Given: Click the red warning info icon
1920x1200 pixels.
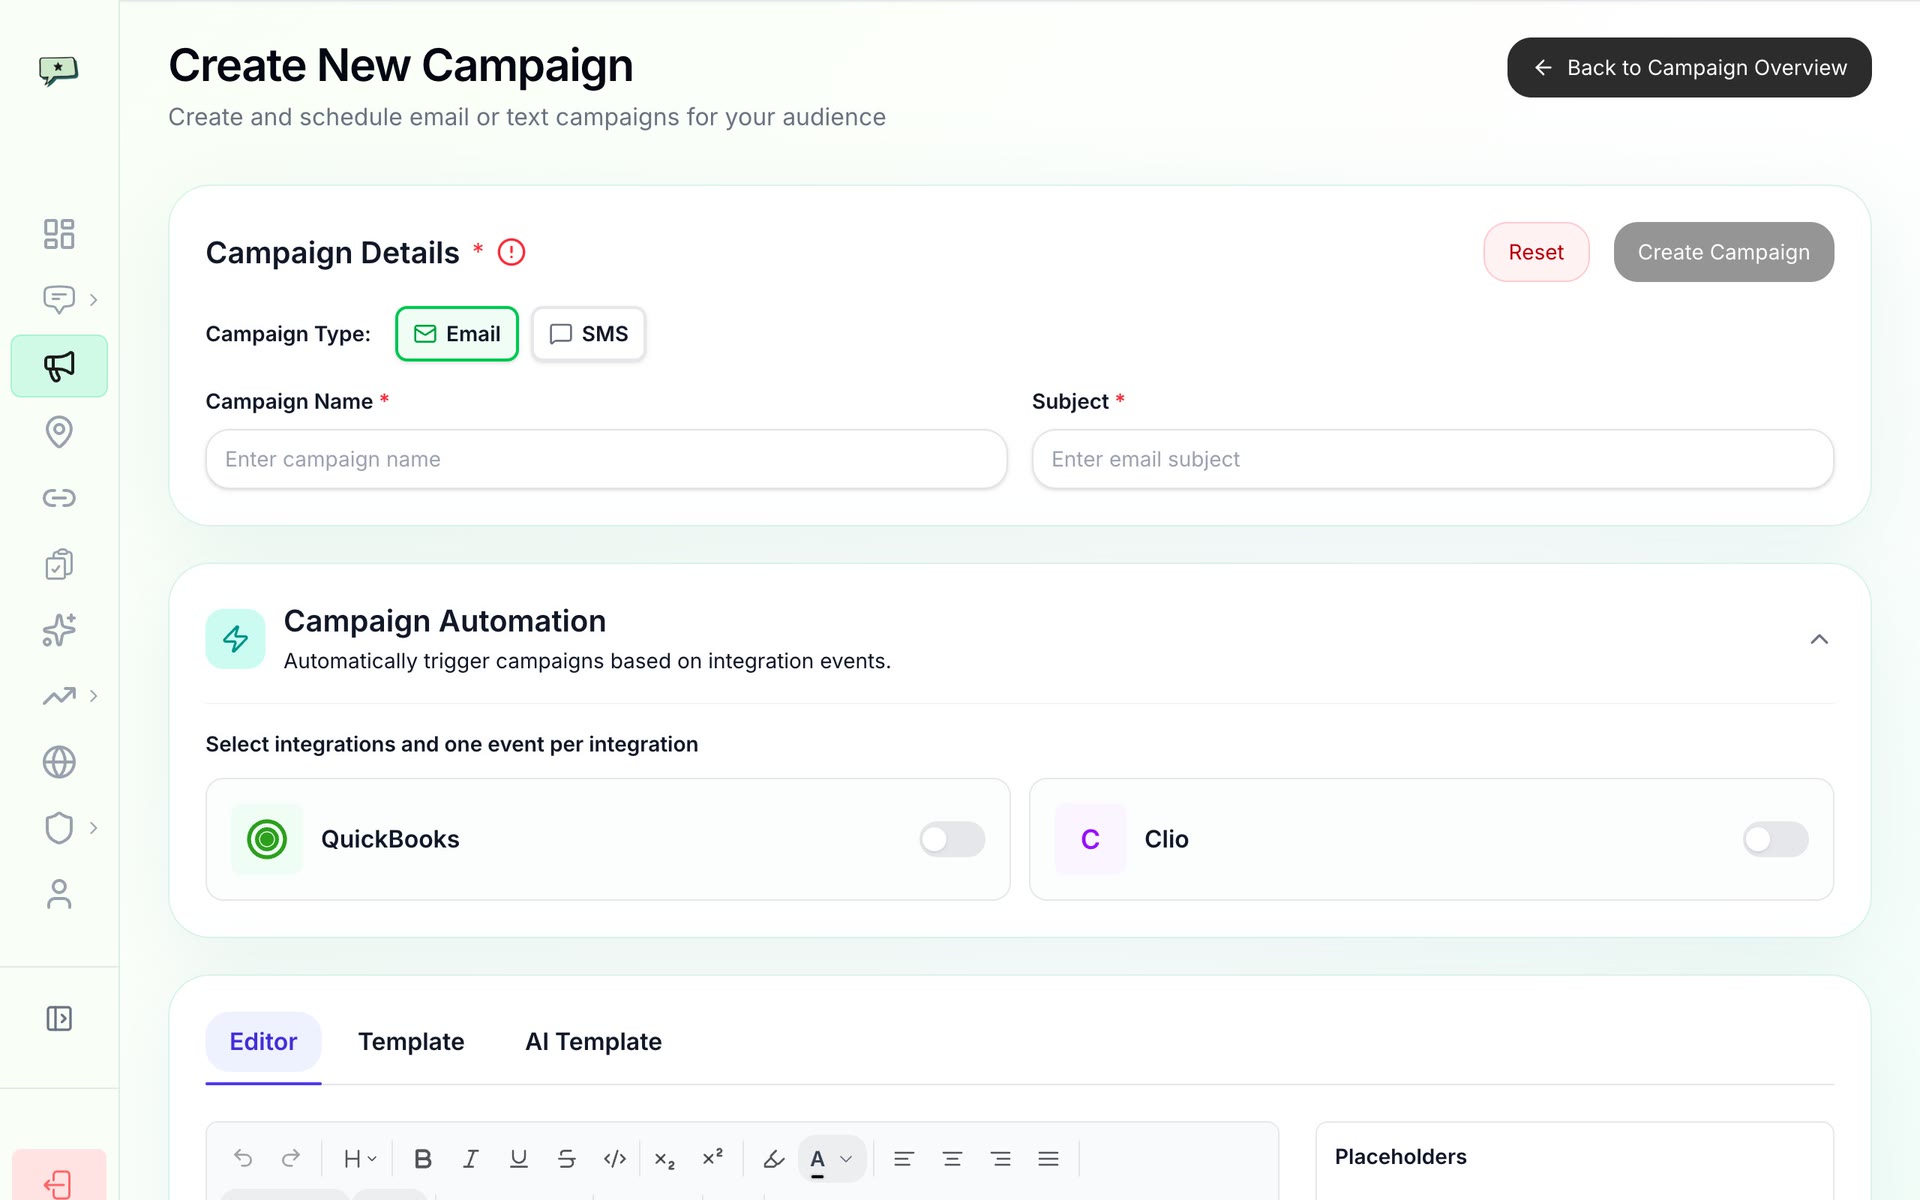Looking at the screenshot, I should (x=511, y=252).
